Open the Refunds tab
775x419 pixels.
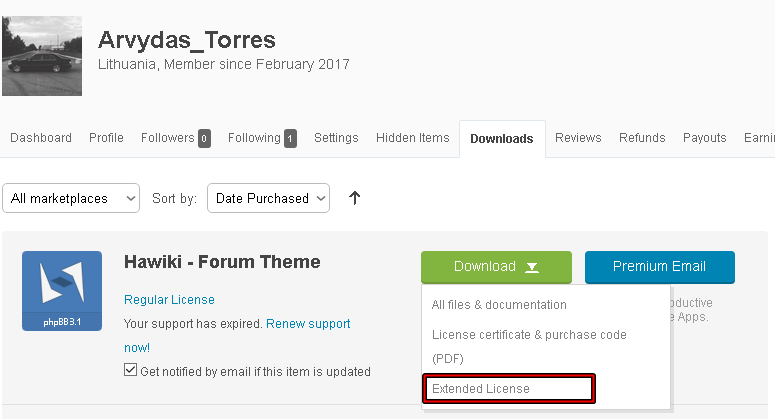tap(642, 138)
